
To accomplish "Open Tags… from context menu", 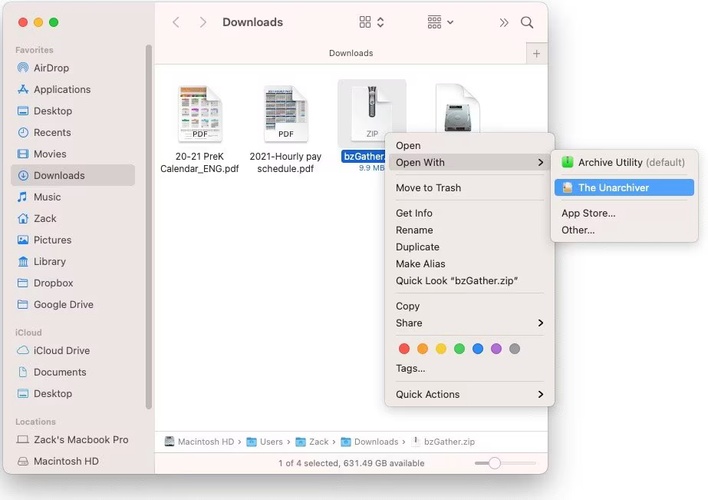I will click(x=470, y=368).
